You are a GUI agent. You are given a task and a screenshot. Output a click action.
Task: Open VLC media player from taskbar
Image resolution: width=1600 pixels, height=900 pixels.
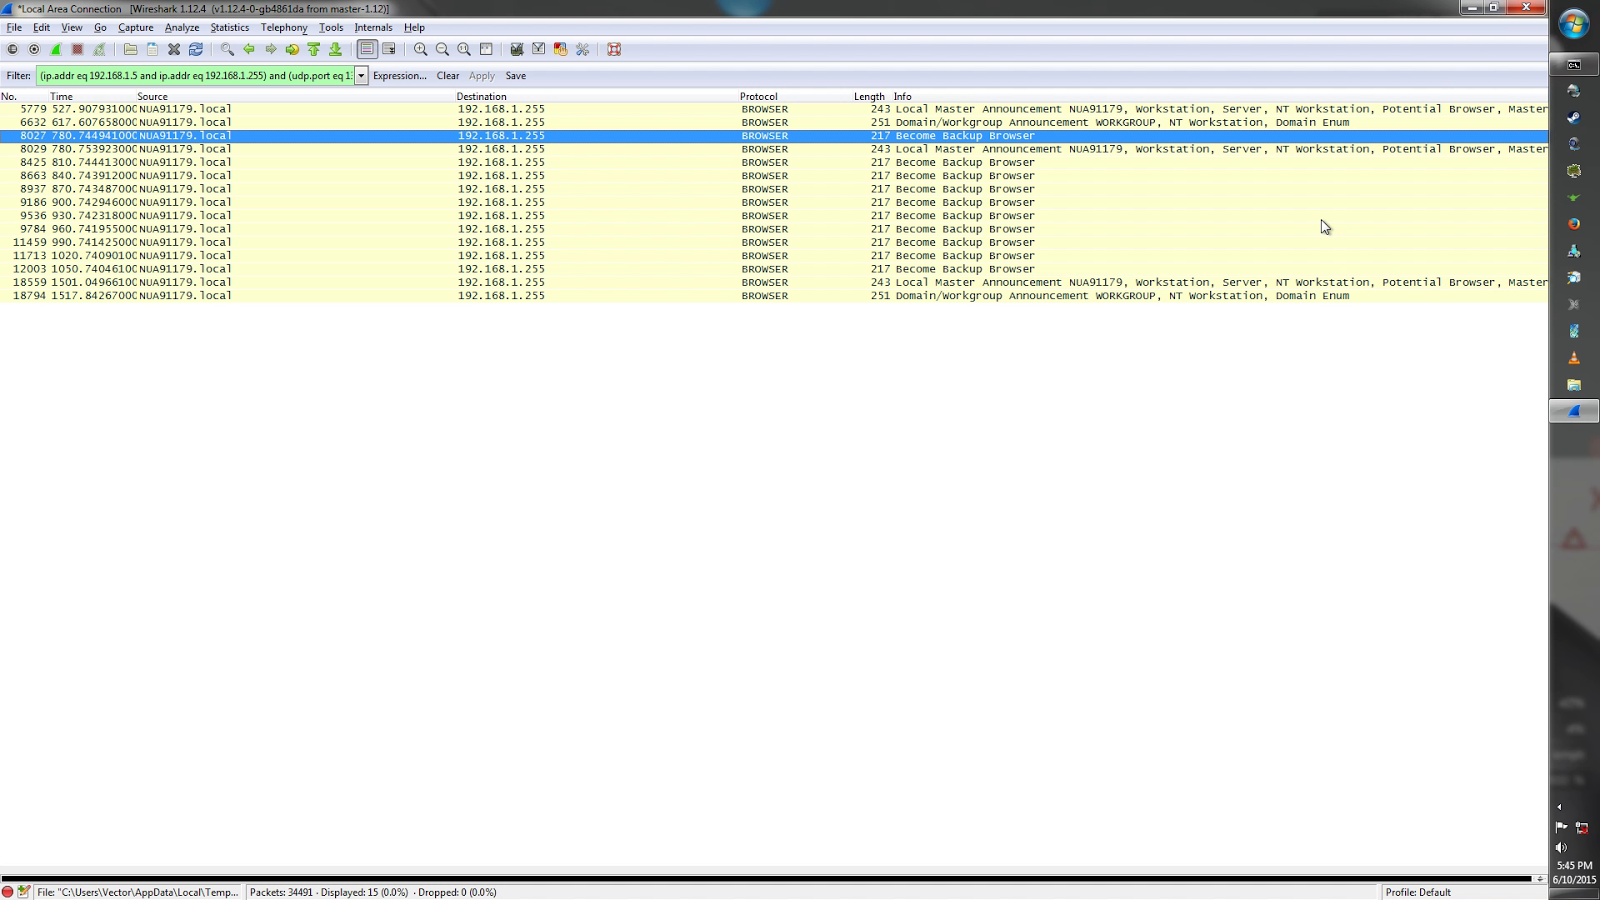(1574, 357)
